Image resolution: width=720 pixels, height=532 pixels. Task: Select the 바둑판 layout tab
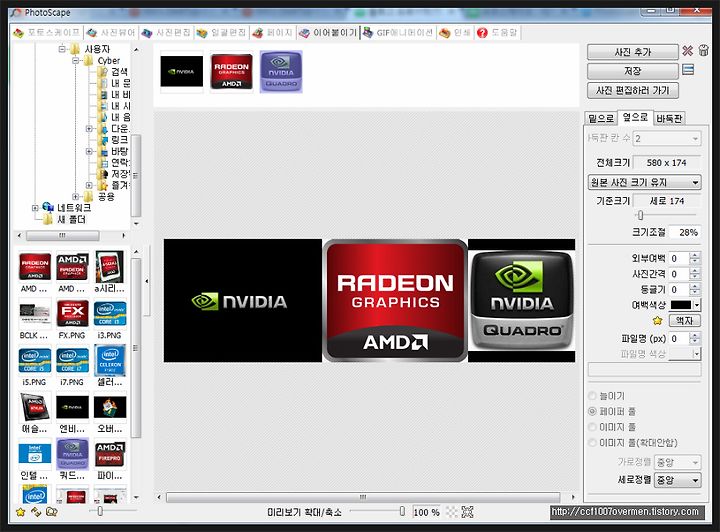coord(669,118)
